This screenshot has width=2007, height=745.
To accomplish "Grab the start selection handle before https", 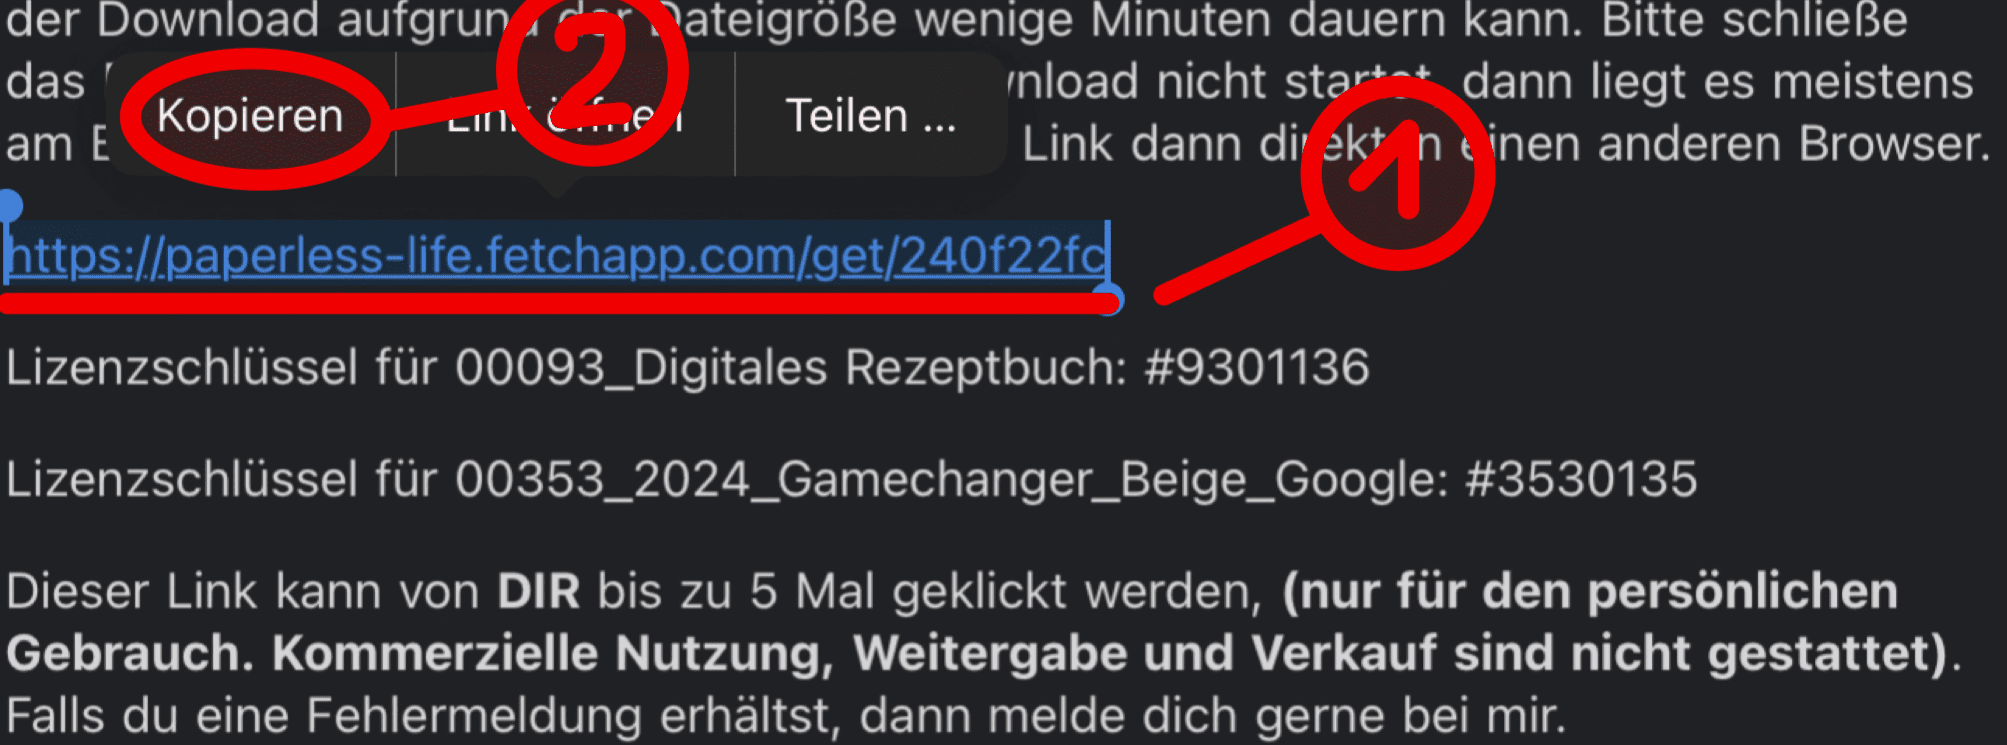I will pyautogui.click(x=10, y=207).
